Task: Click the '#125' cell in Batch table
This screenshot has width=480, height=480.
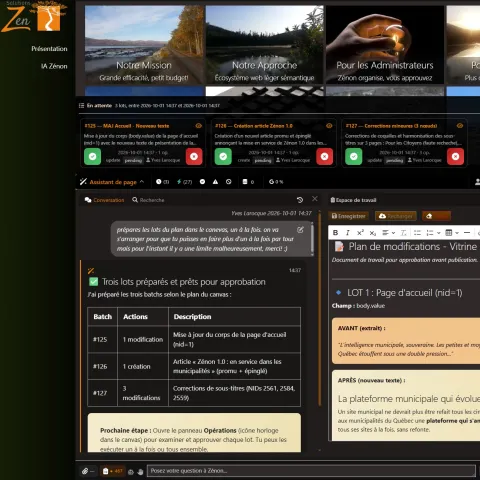Action: pyautogui.click(x=103, y=339)
